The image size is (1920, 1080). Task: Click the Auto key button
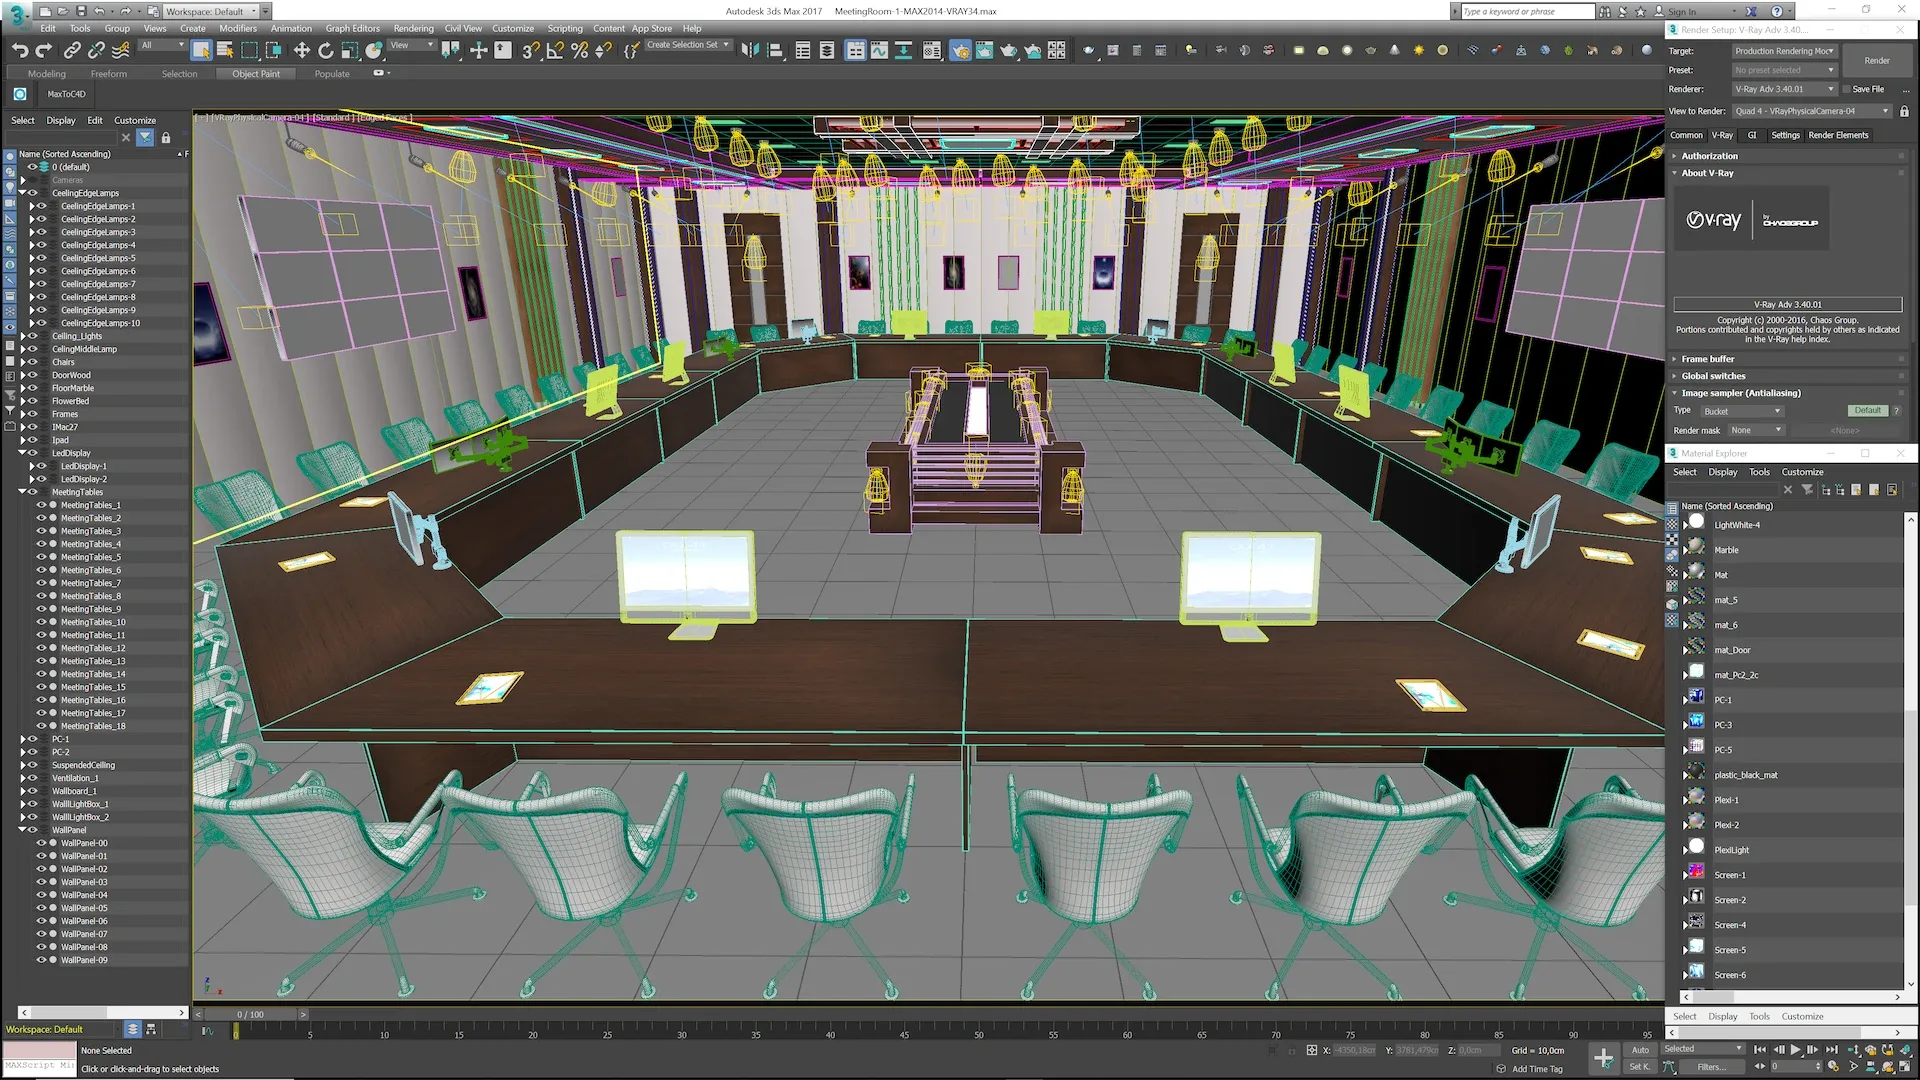point(1640,1050)
